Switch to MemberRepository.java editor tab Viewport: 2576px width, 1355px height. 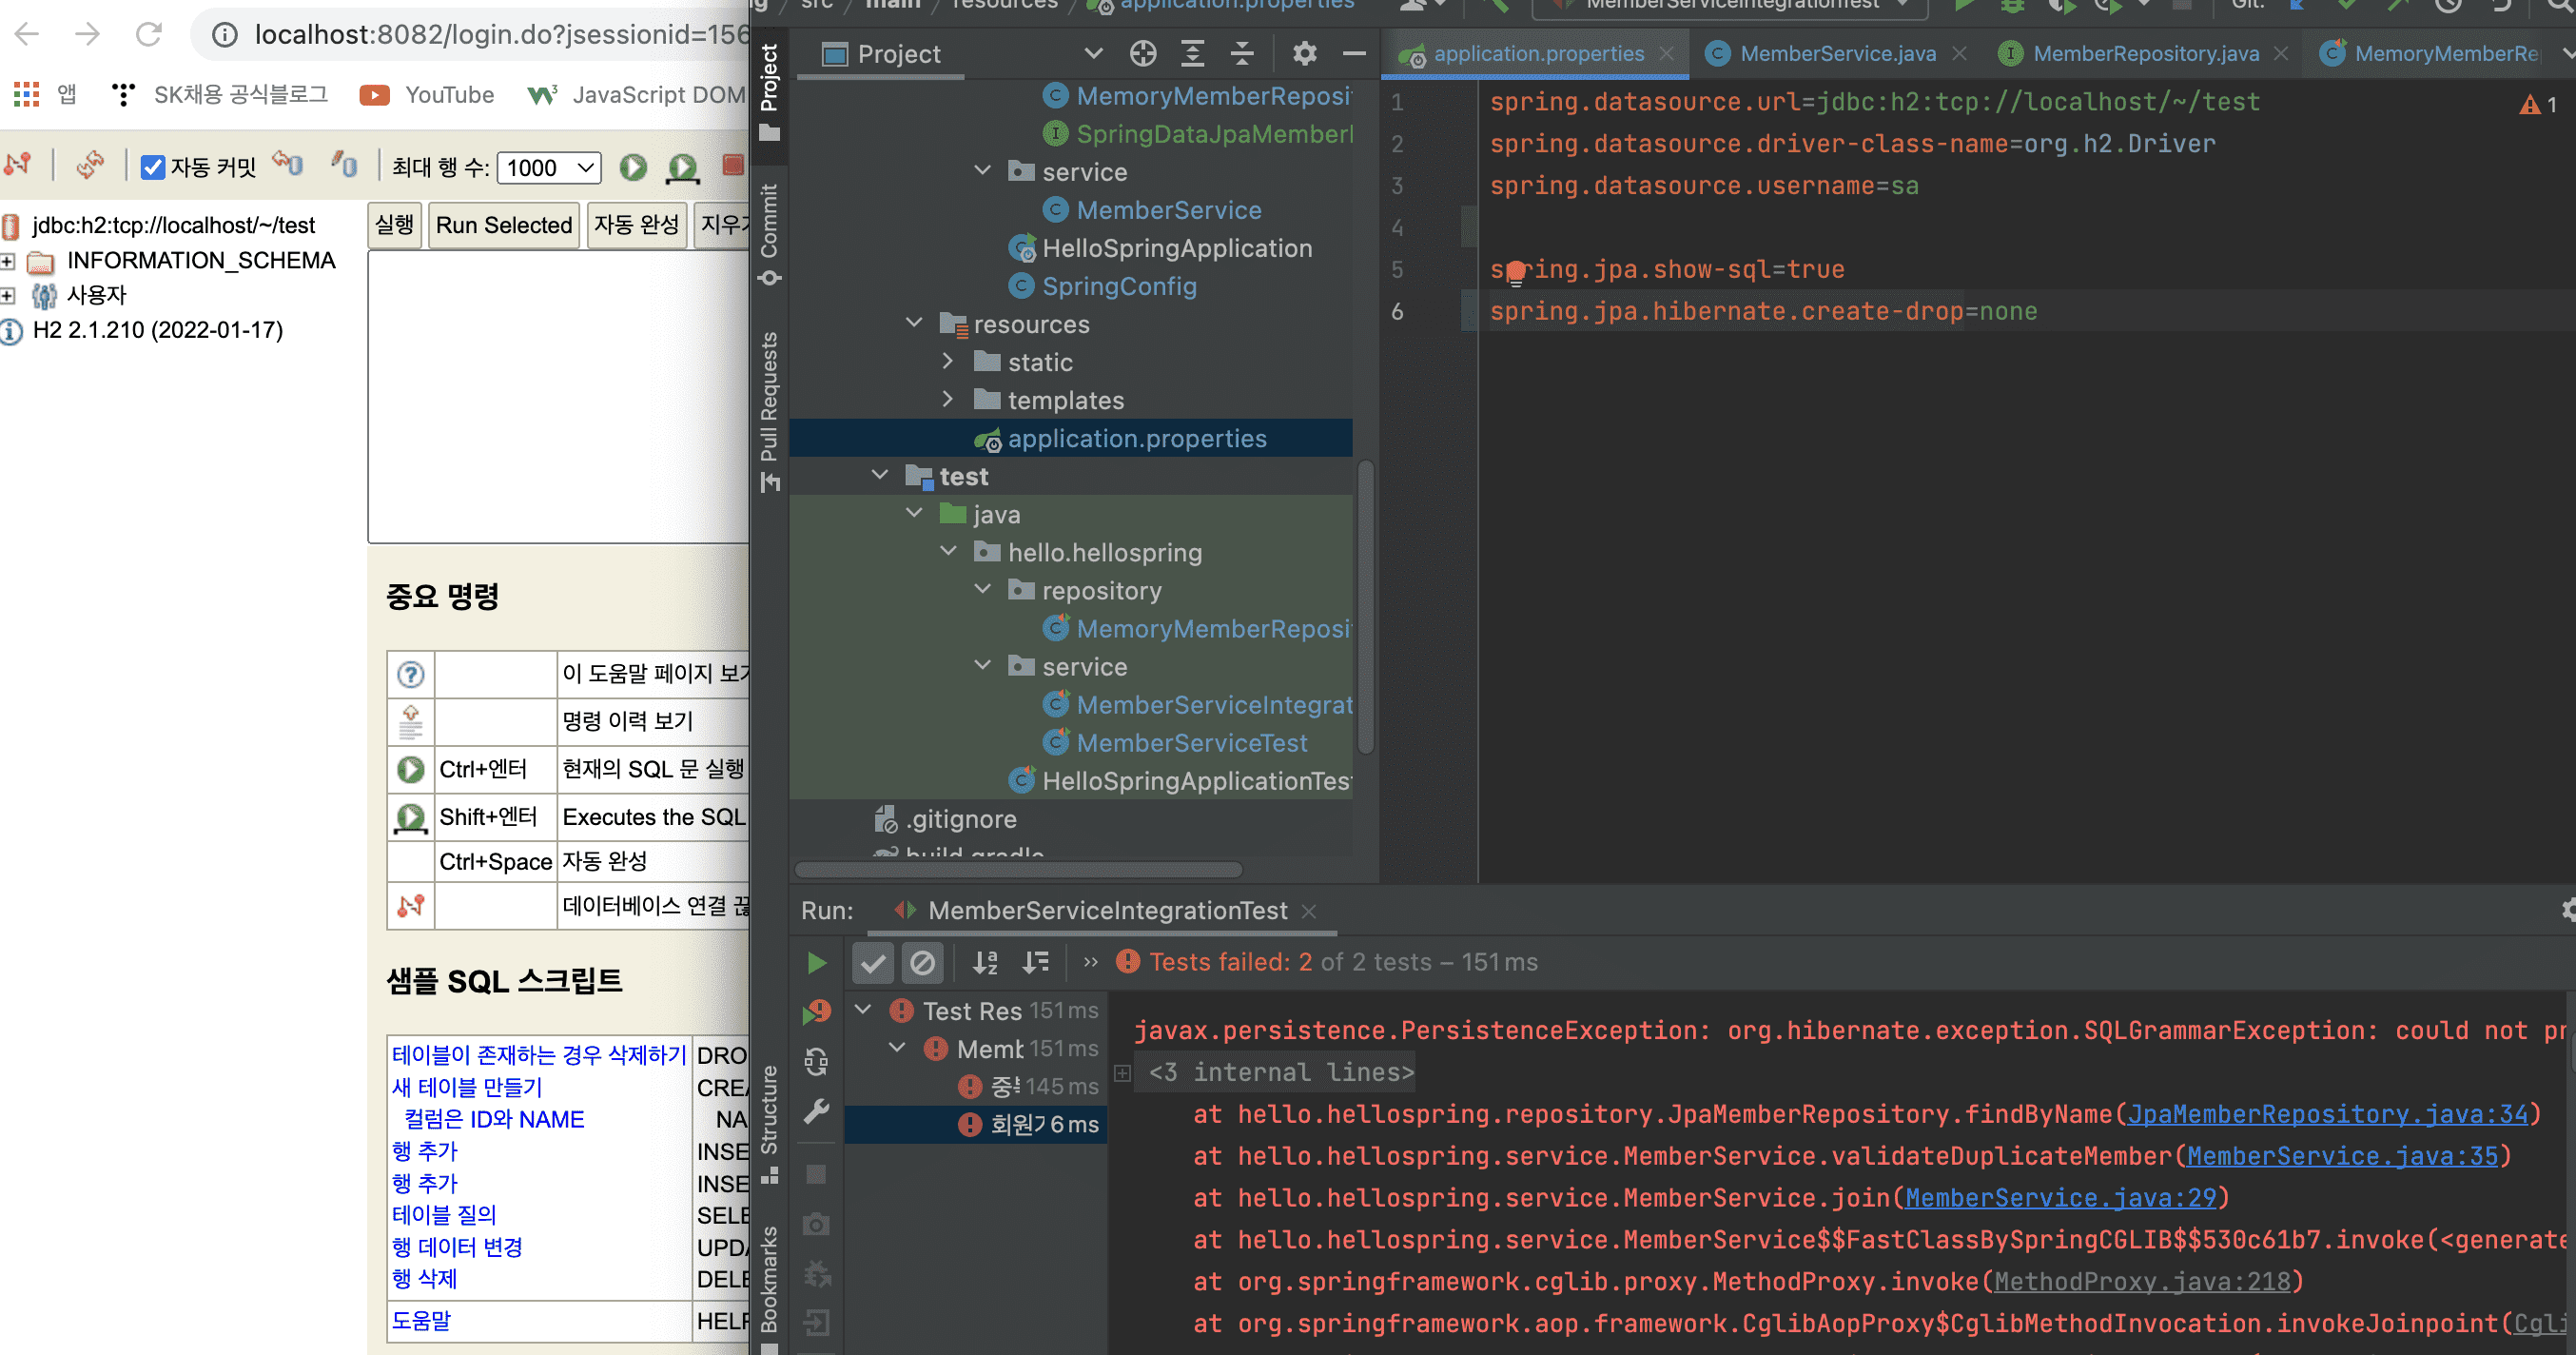click(x=2145, y=54)
